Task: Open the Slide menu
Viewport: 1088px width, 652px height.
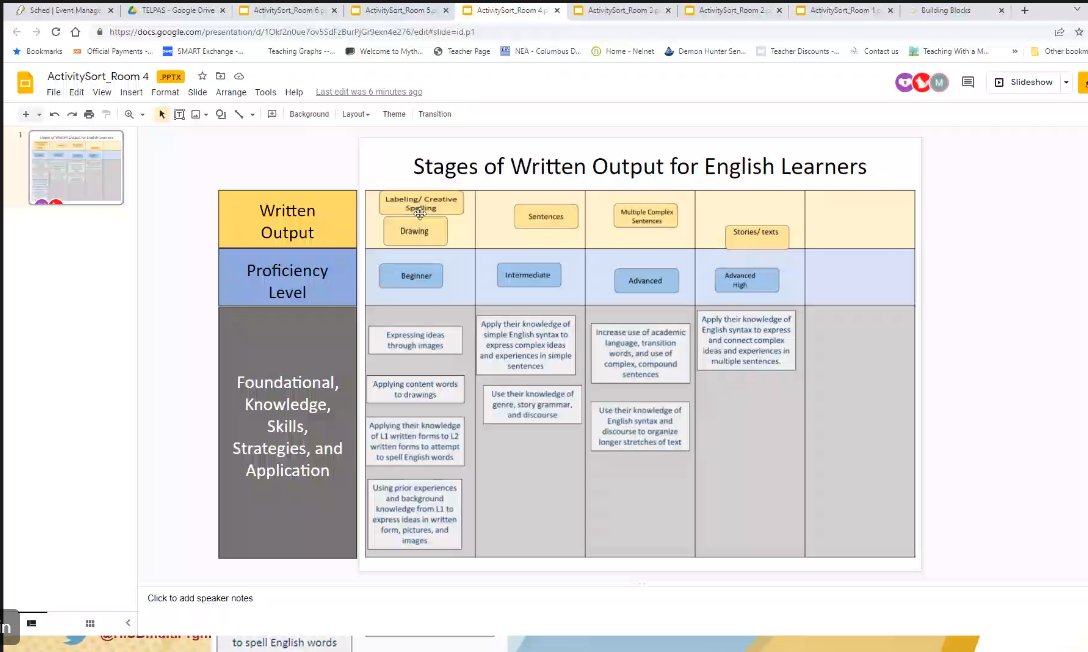Action: point(197,92)
